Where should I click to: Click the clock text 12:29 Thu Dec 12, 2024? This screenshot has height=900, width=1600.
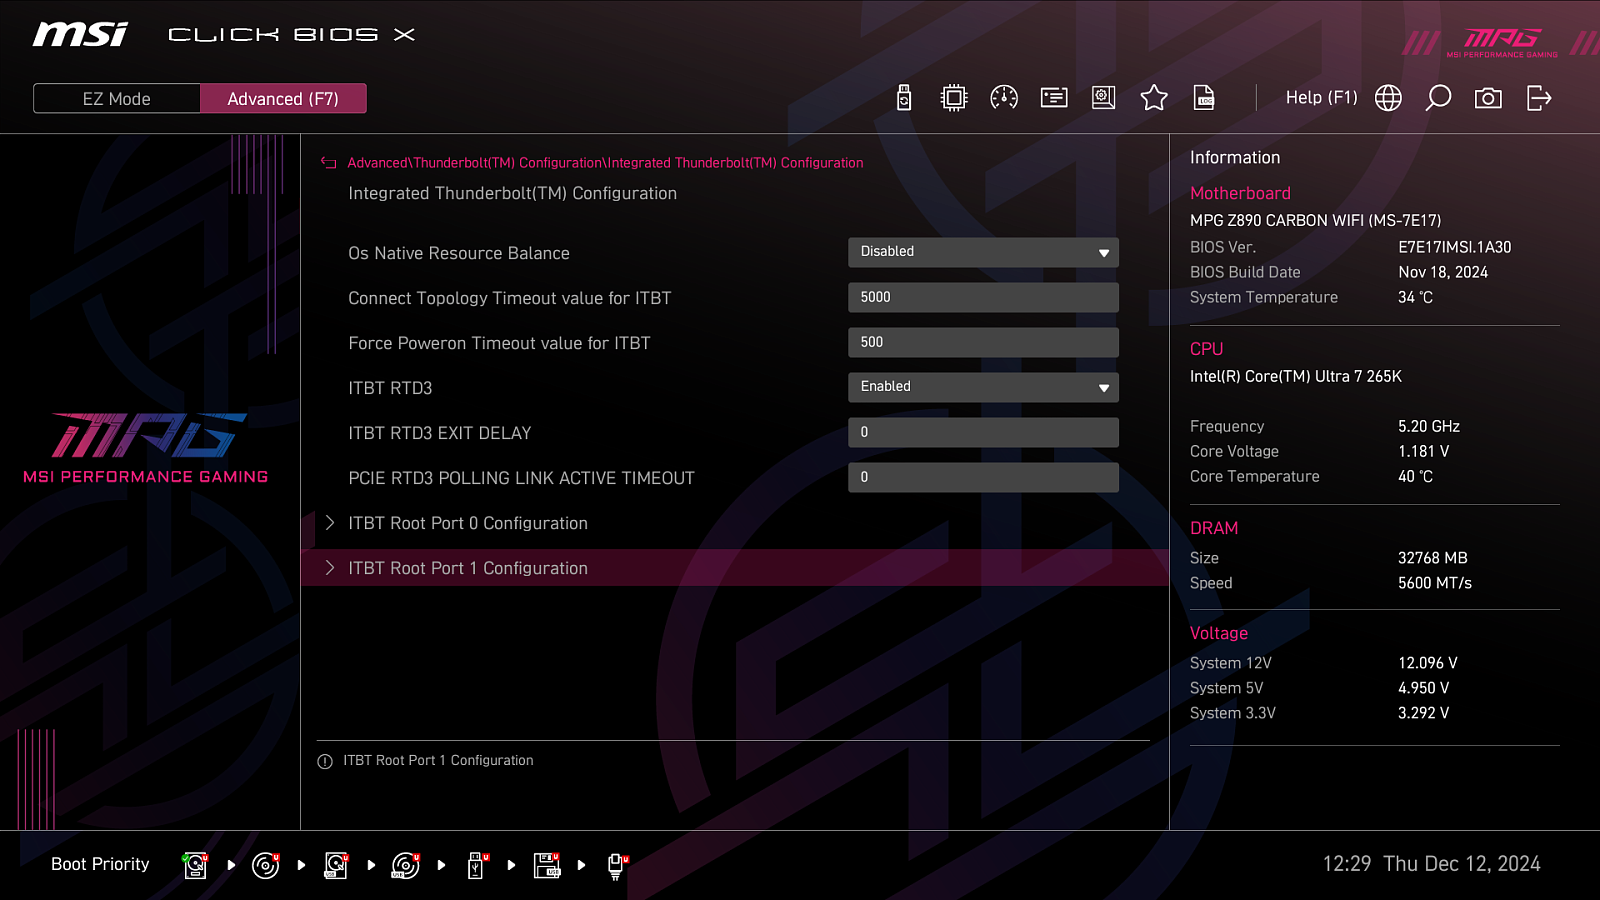point(1431,864)
